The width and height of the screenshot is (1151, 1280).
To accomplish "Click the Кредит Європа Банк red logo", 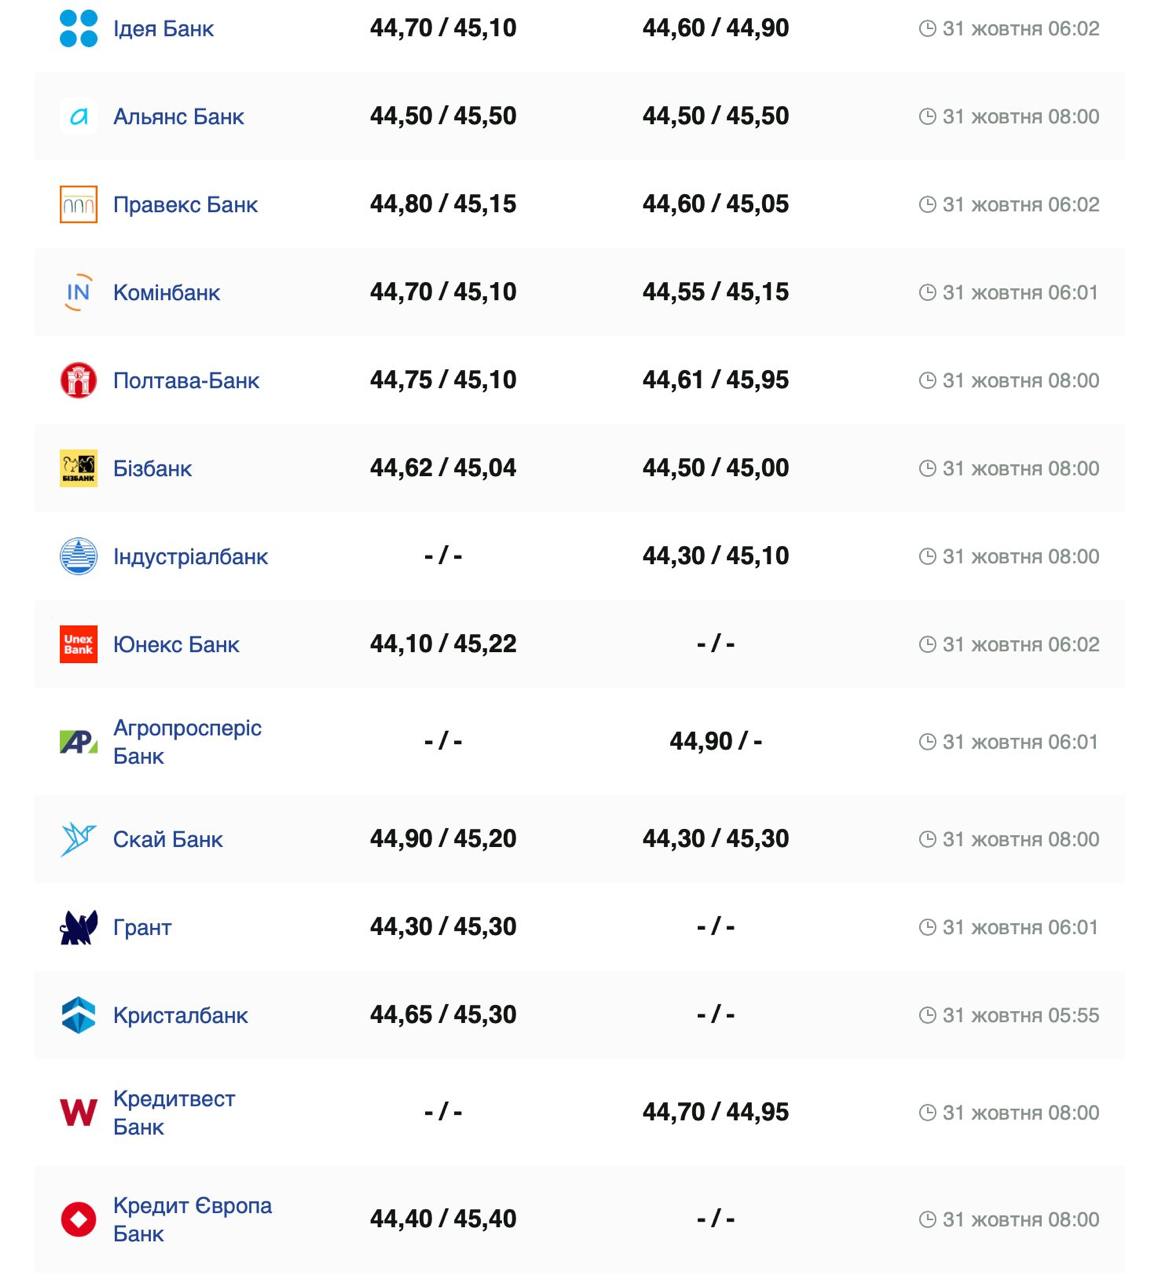I will (79, 1219).
